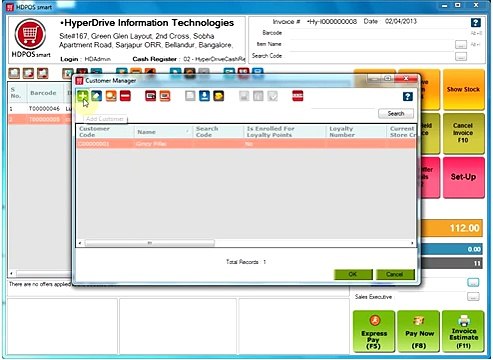Click the greyed-out checkmark icon in Customer Manager
Image resolution: width=493 pixels, height=360 pixels.
click(x=273, y=96)
